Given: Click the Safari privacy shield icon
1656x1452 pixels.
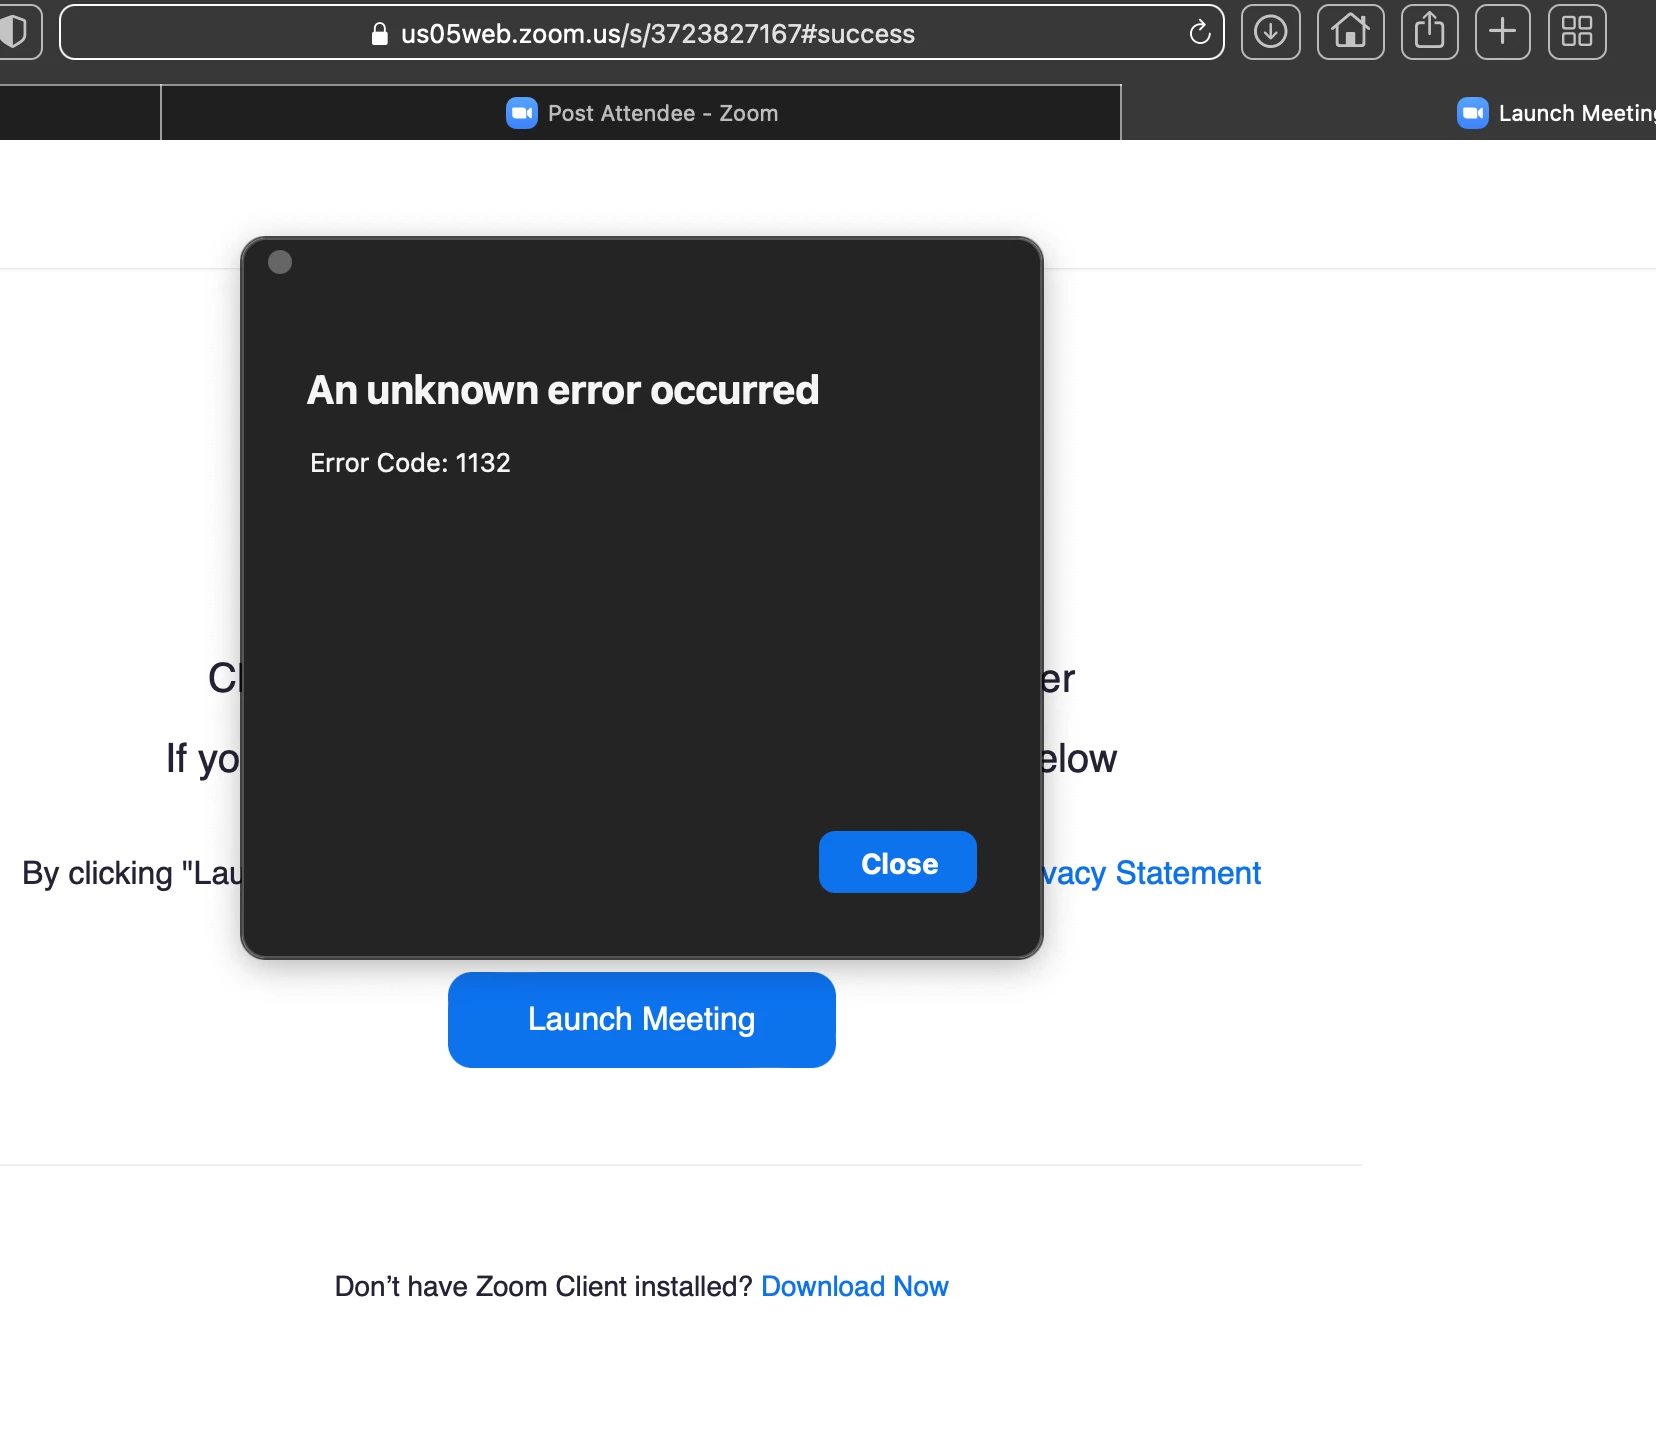Looking at the screenshot, I should pyautogui.click(x=14, y=32).
